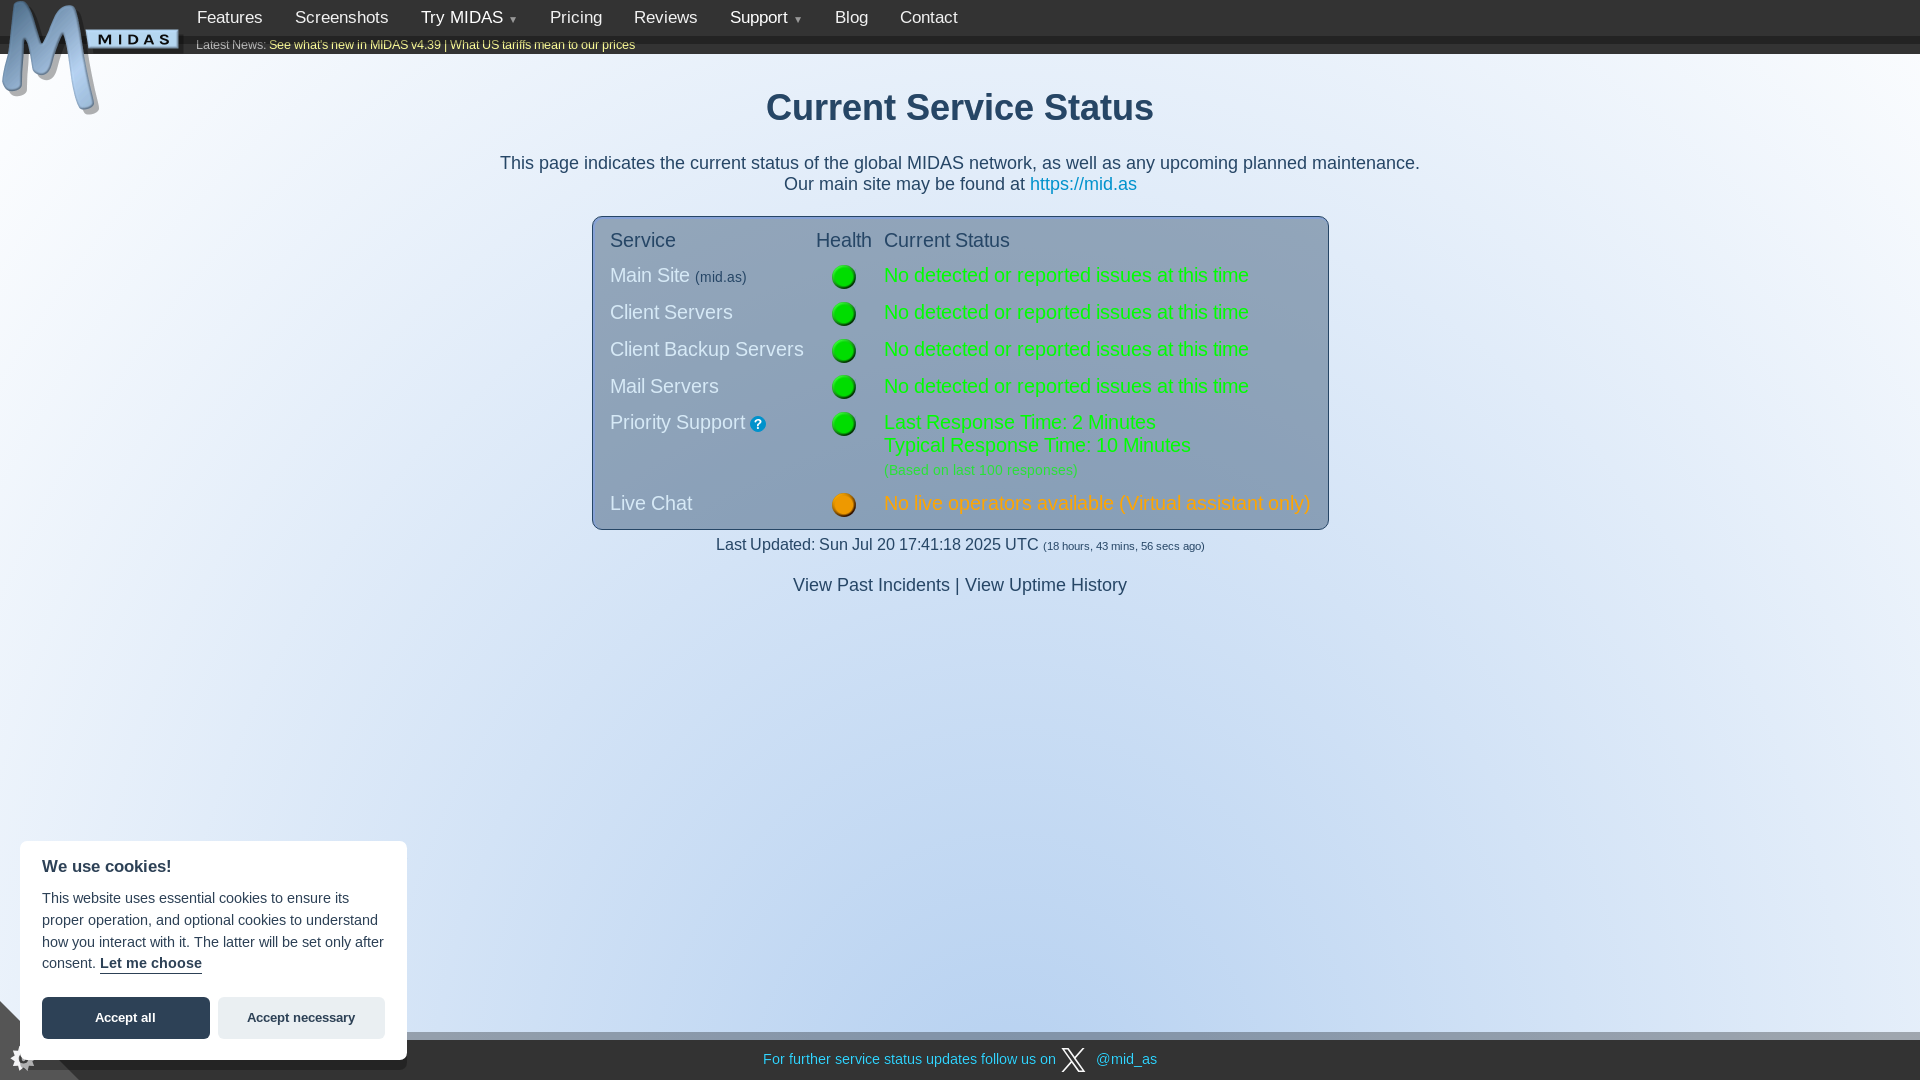
Task: Click the Last Updated timestamp text
Action: click(959, 545)
